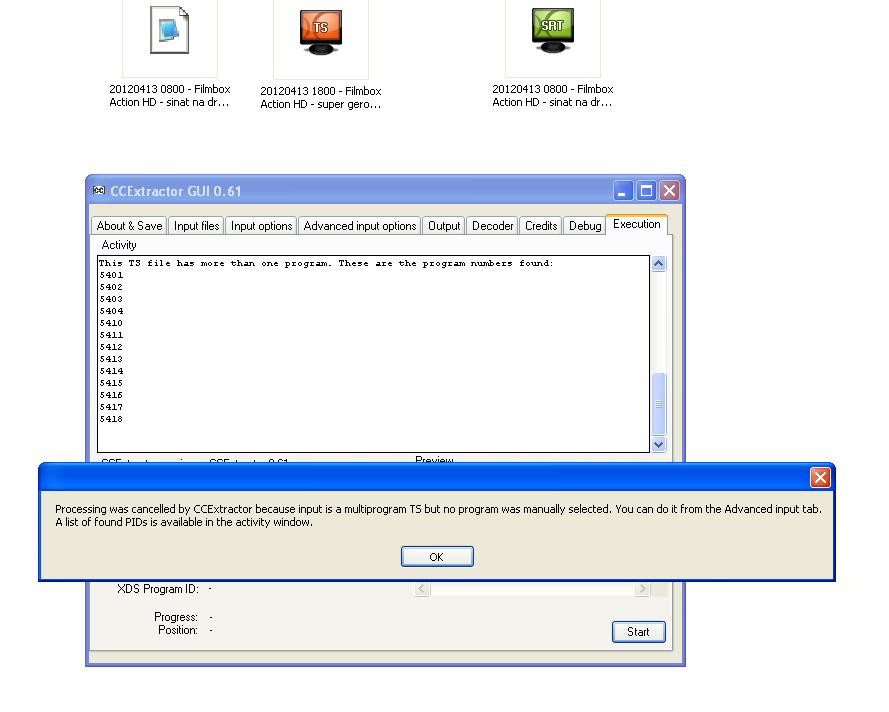Click program number 5418 in the Activity log
The image size is (889, 712).
tap(111, 419)
